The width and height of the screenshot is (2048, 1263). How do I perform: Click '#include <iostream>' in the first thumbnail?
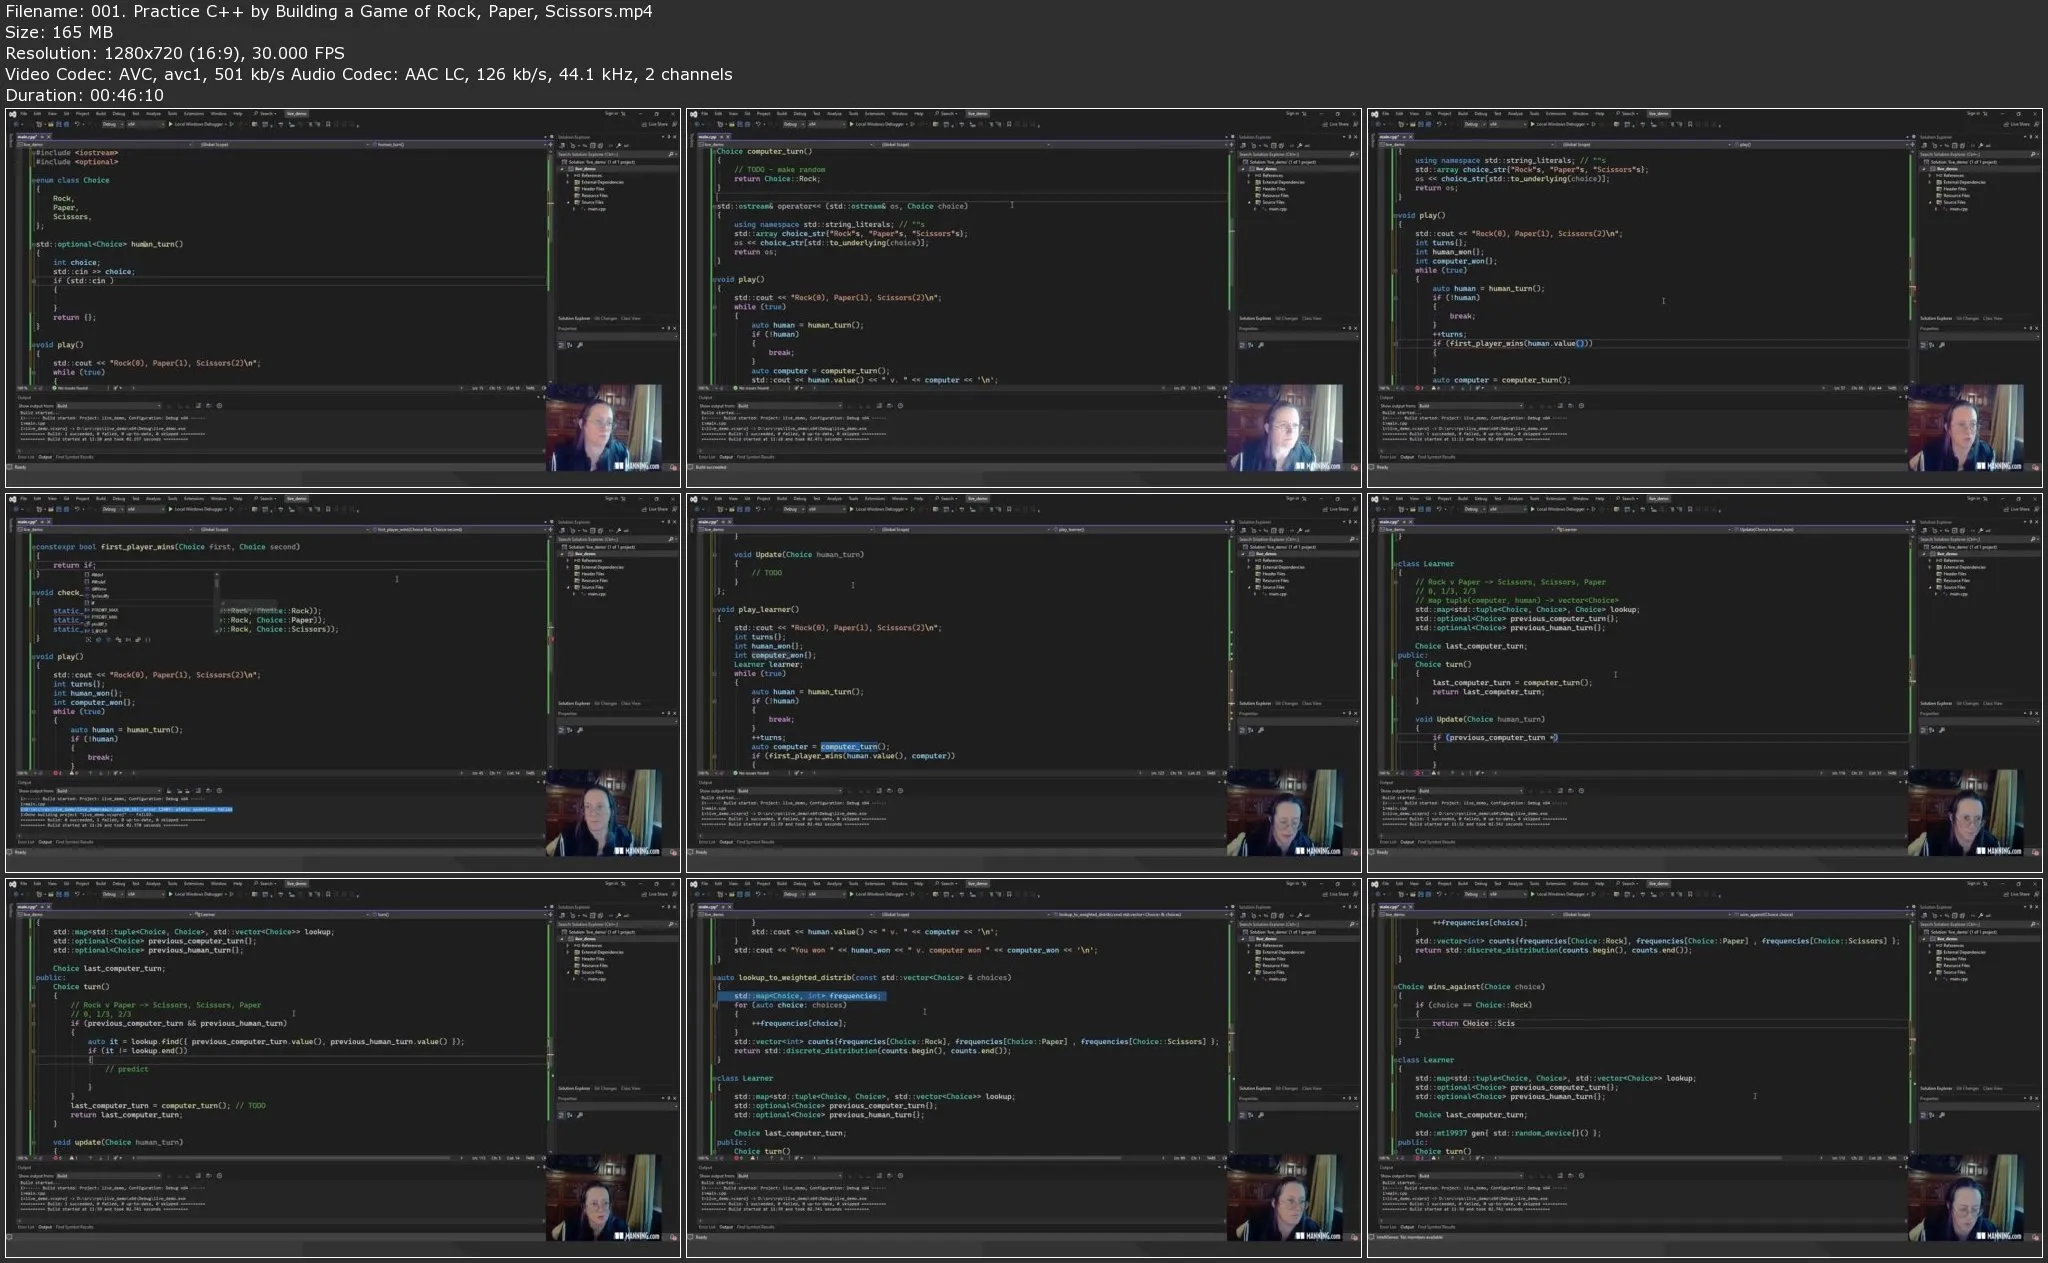(x=77, y=153)
